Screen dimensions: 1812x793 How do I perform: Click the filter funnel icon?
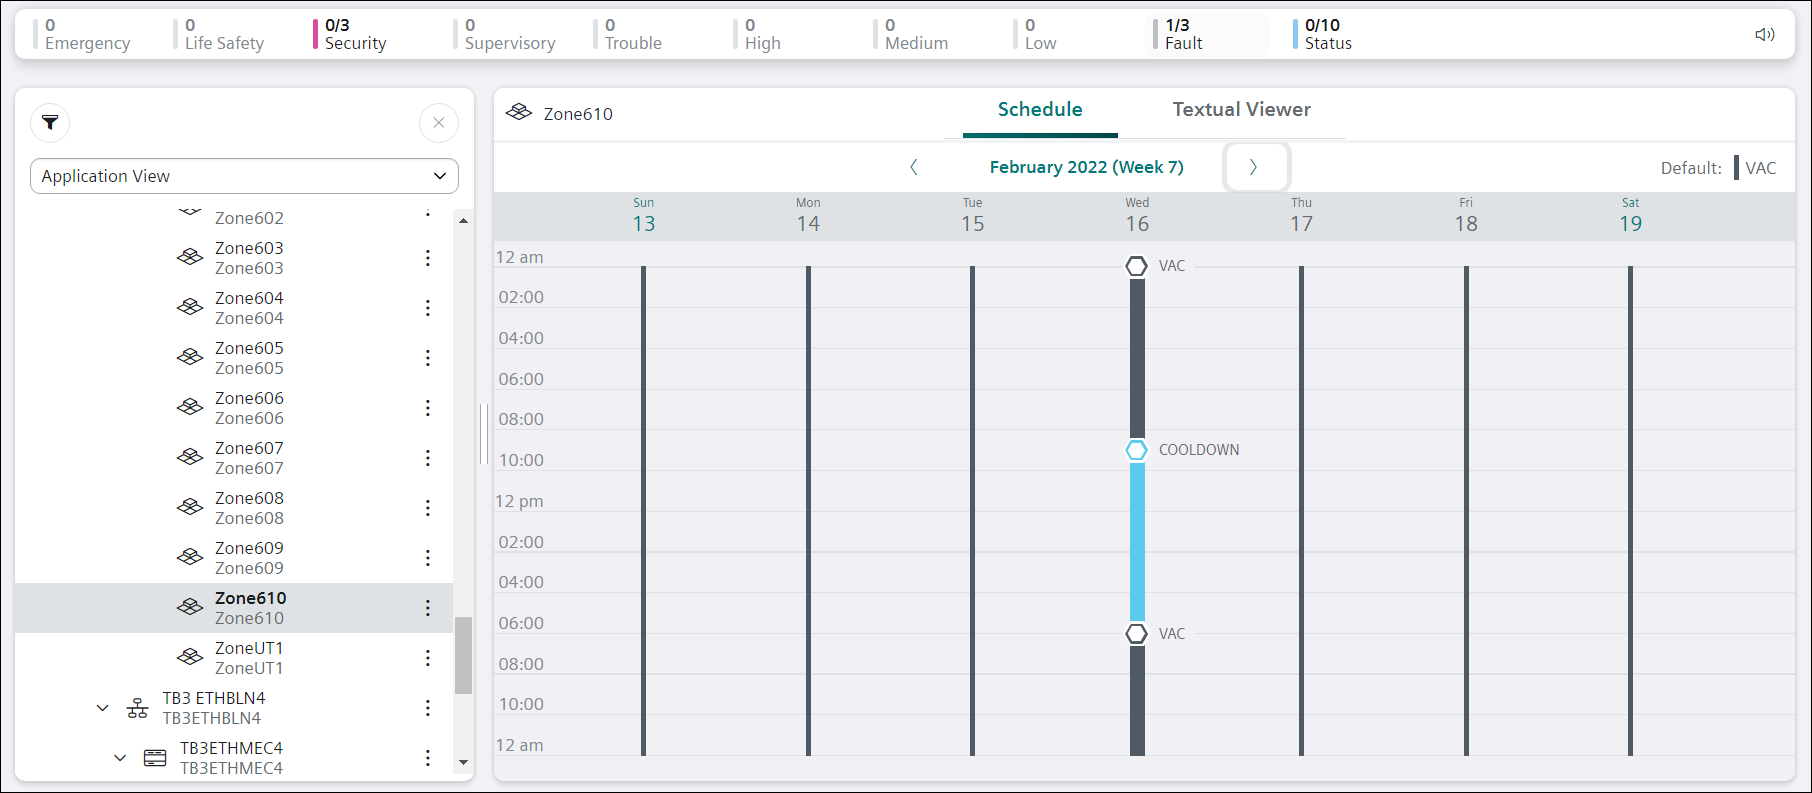click(50, 123)
